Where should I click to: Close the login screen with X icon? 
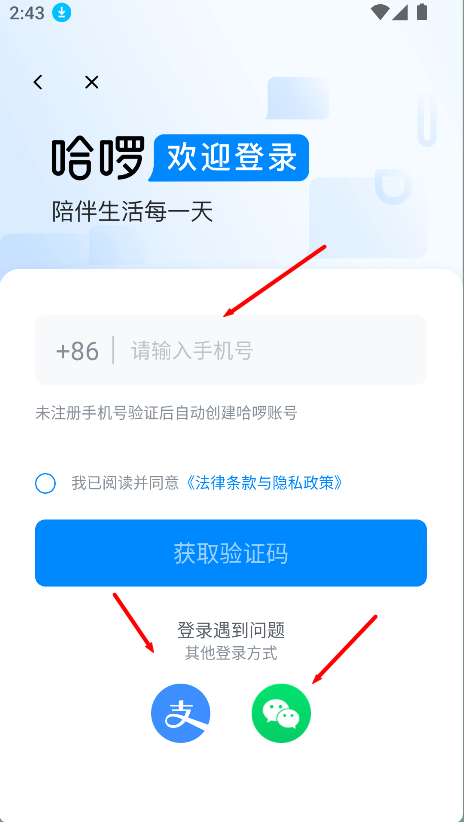click(x=92, y=82)
